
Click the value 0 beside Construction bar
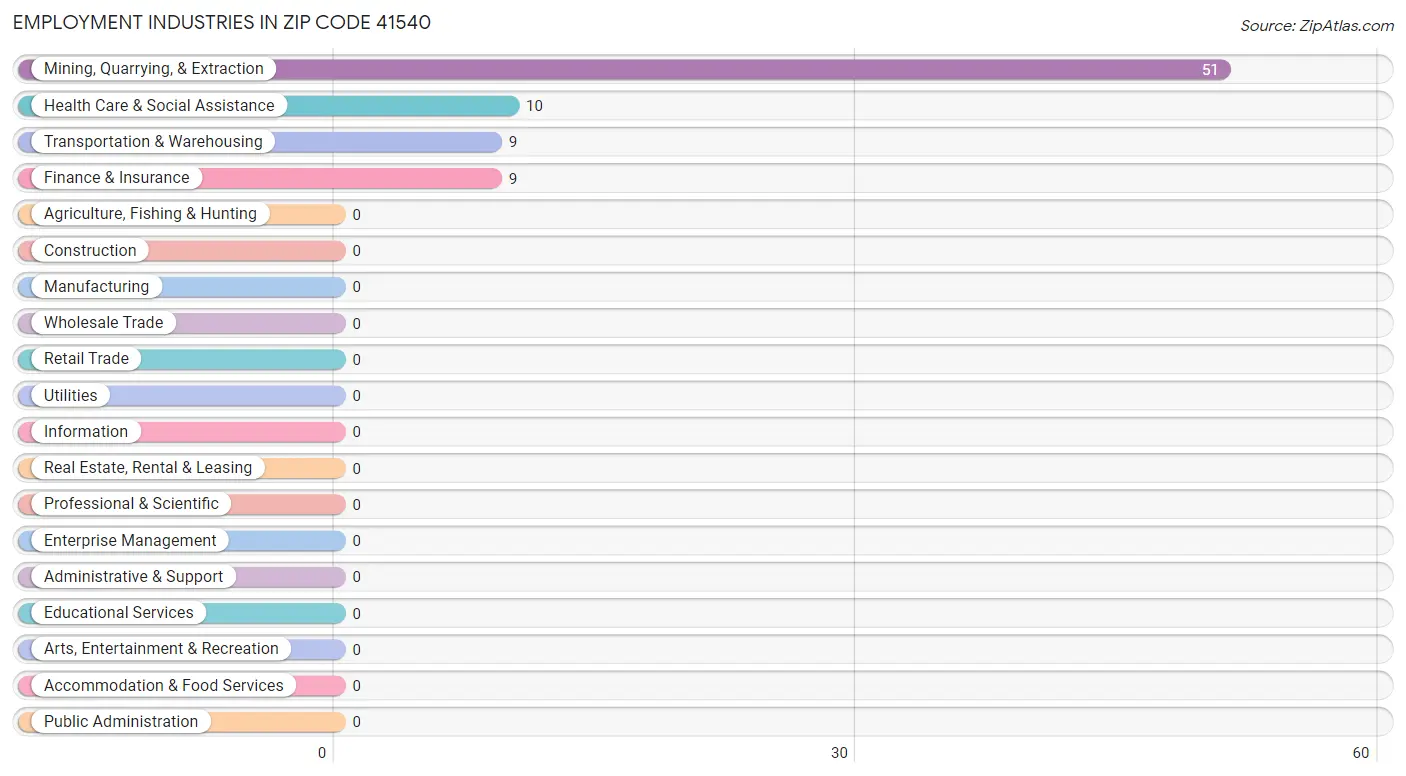(357, 251)
